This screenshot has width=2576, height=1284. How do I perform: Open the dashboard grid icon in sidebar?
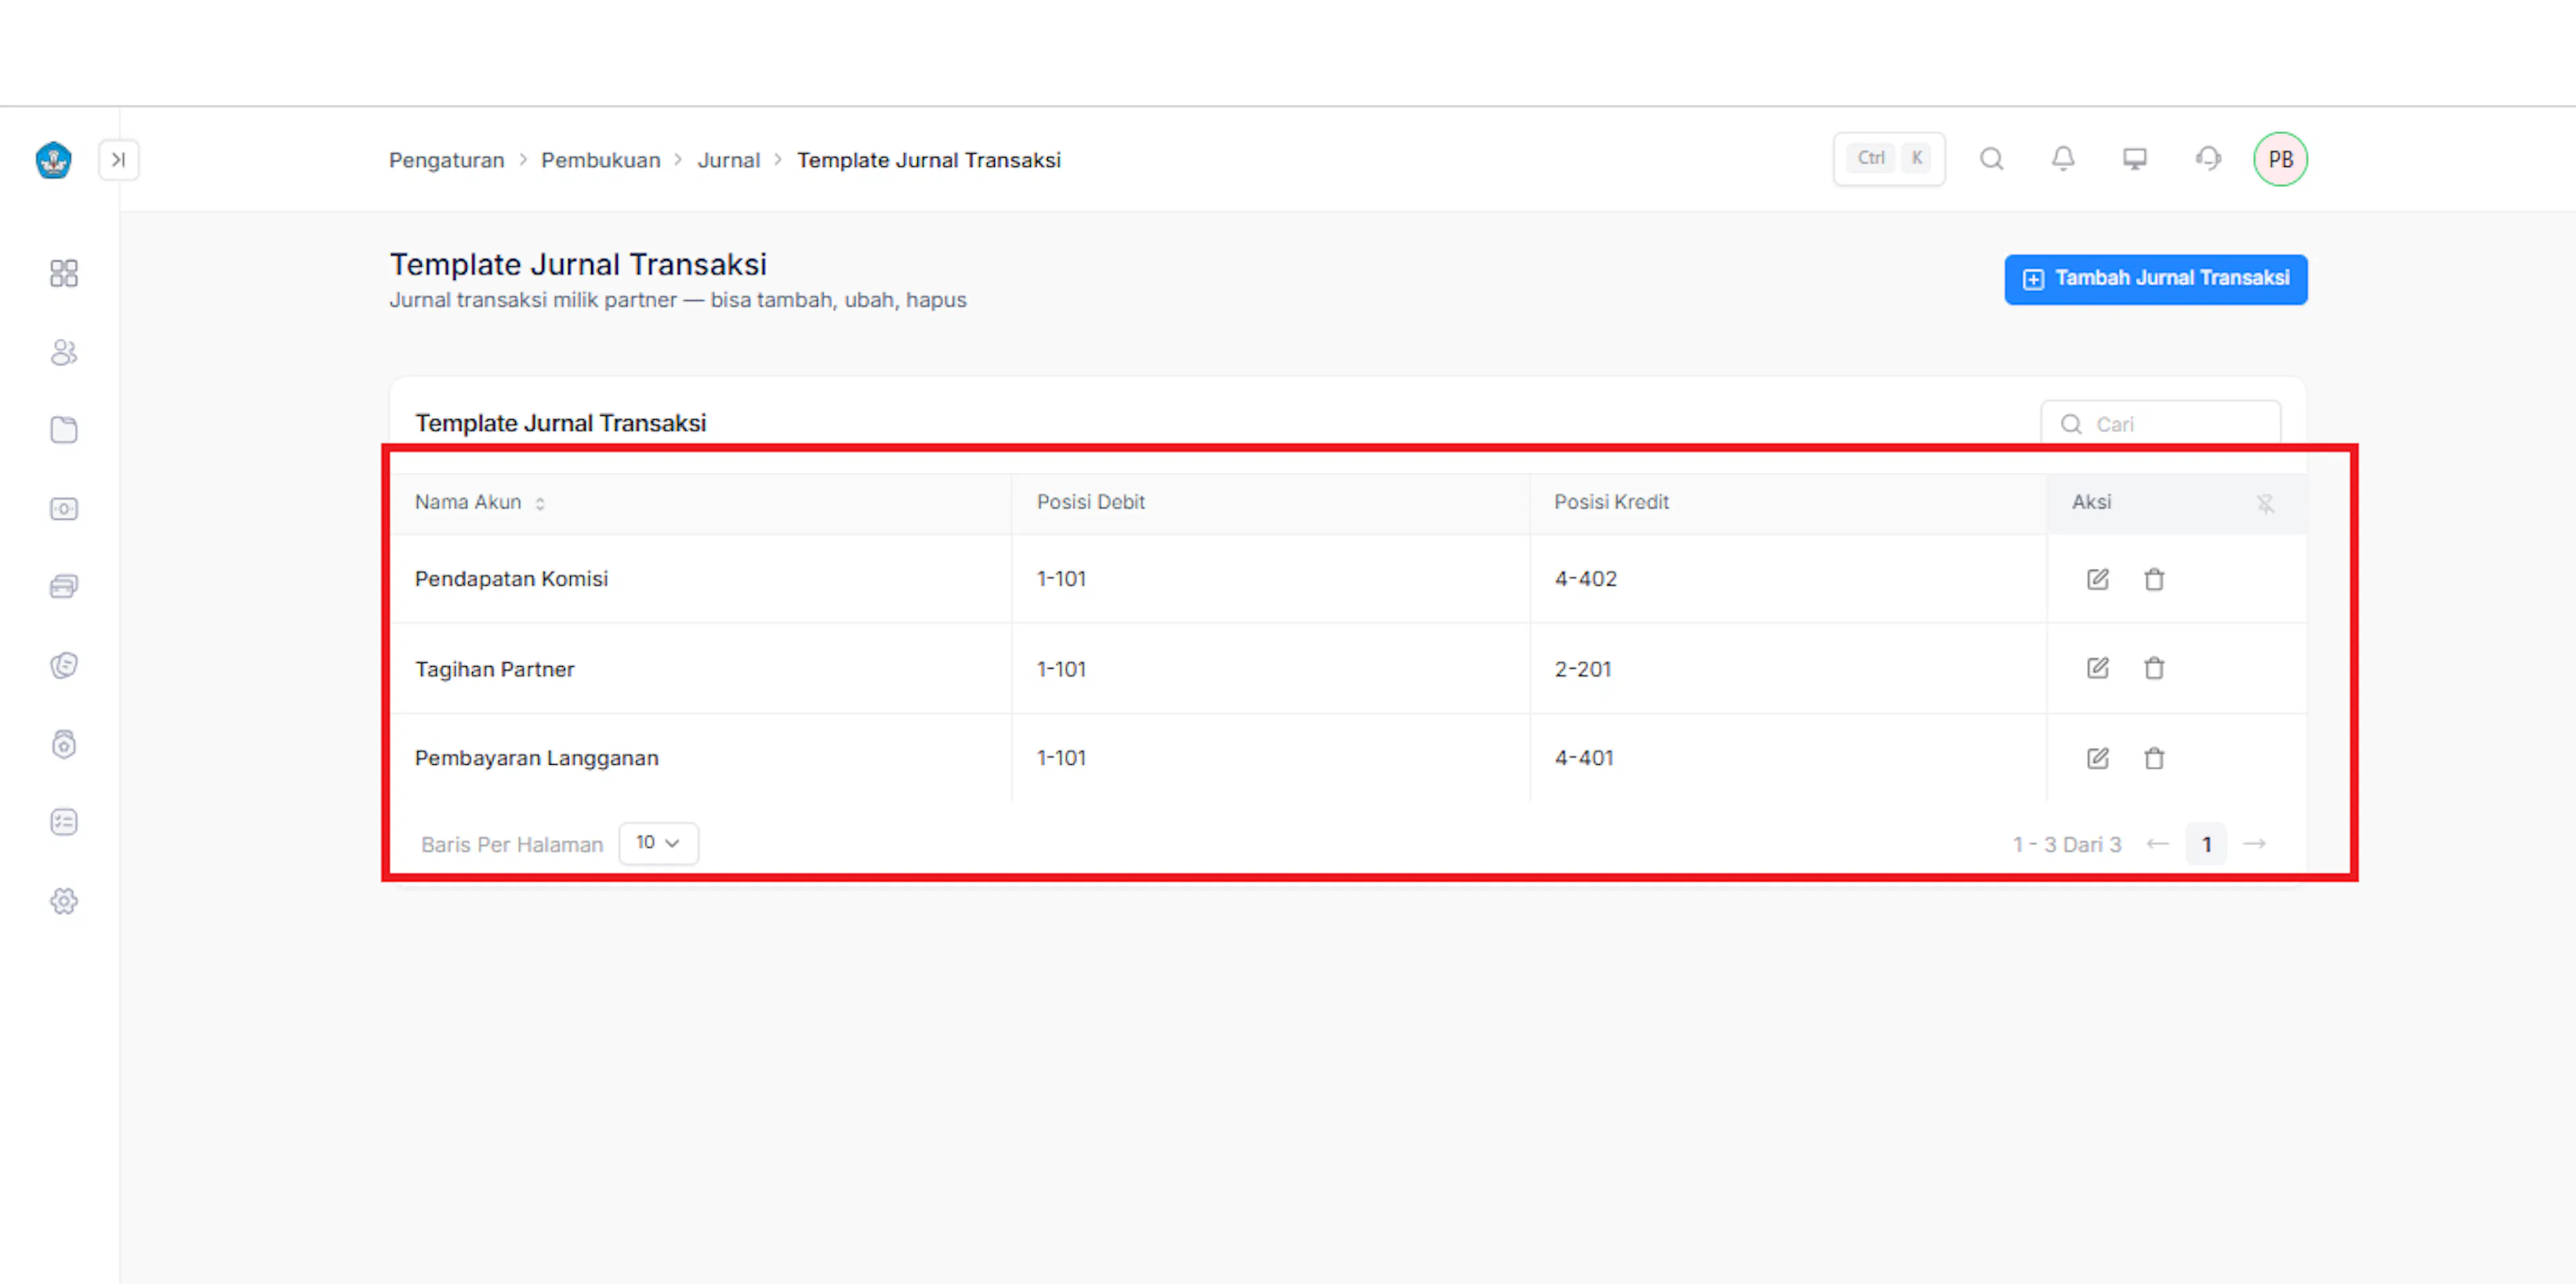(x=64, y=273)
